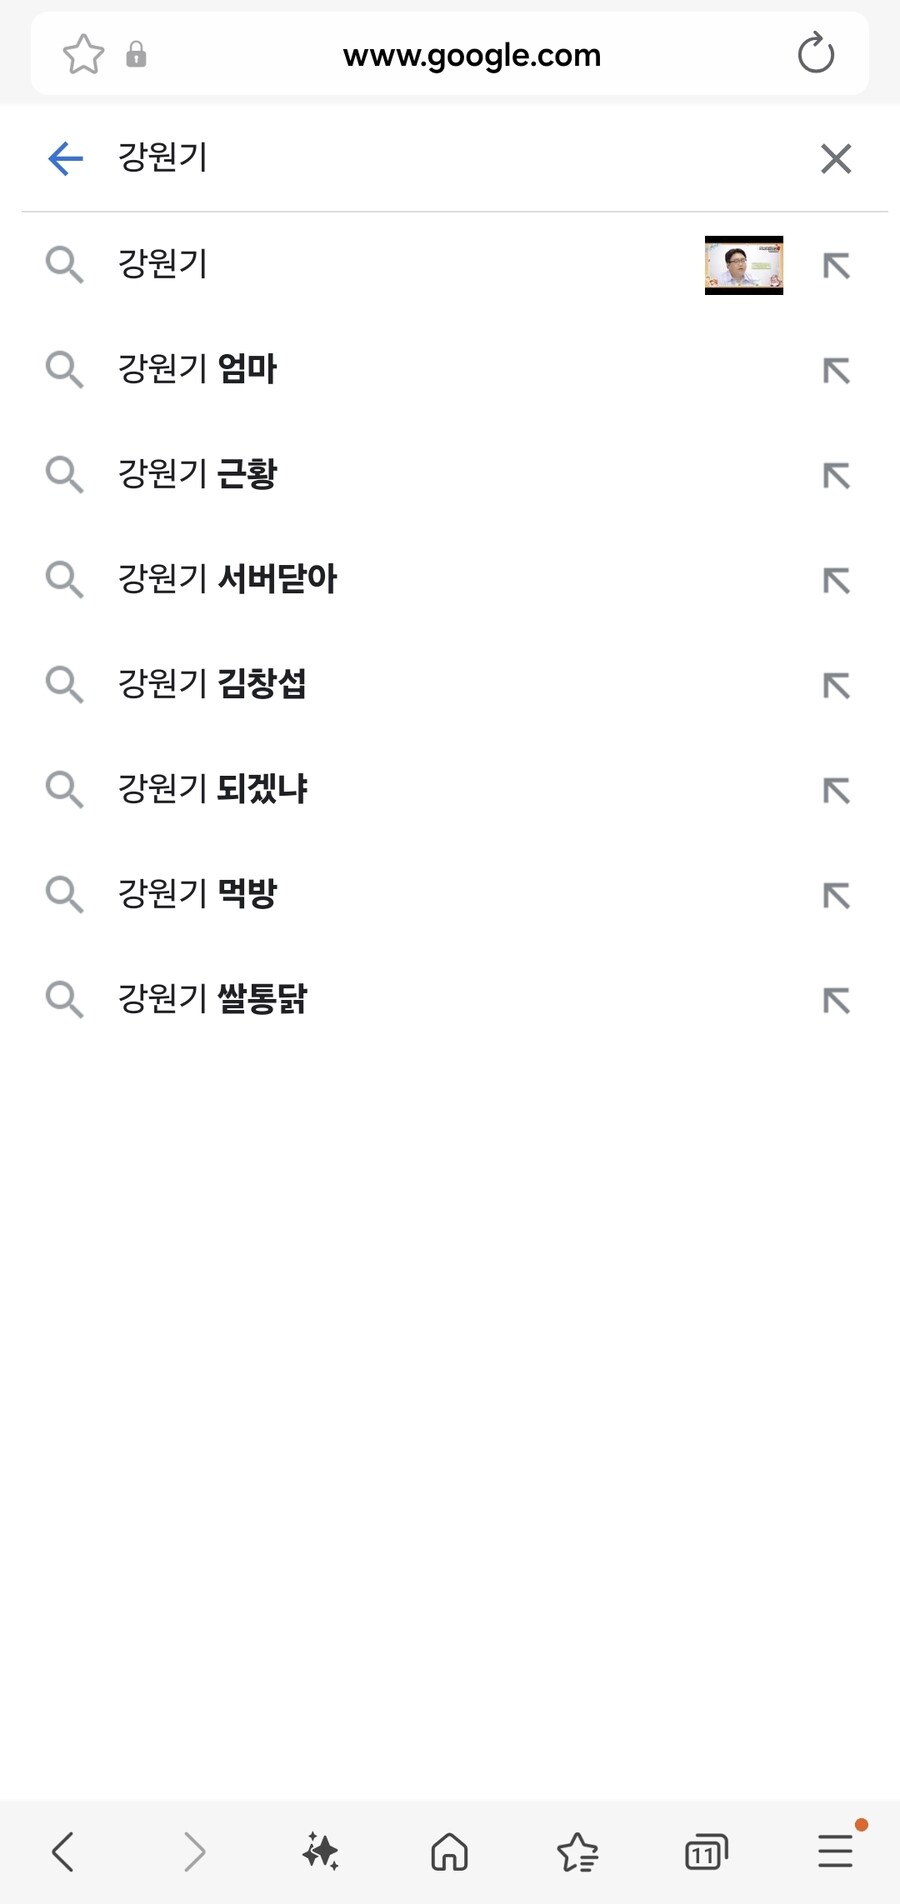This screenshot has height=1904, width=900.
Task: Open the AI sparkle assistant button
Action: [x=320, y=1852]
